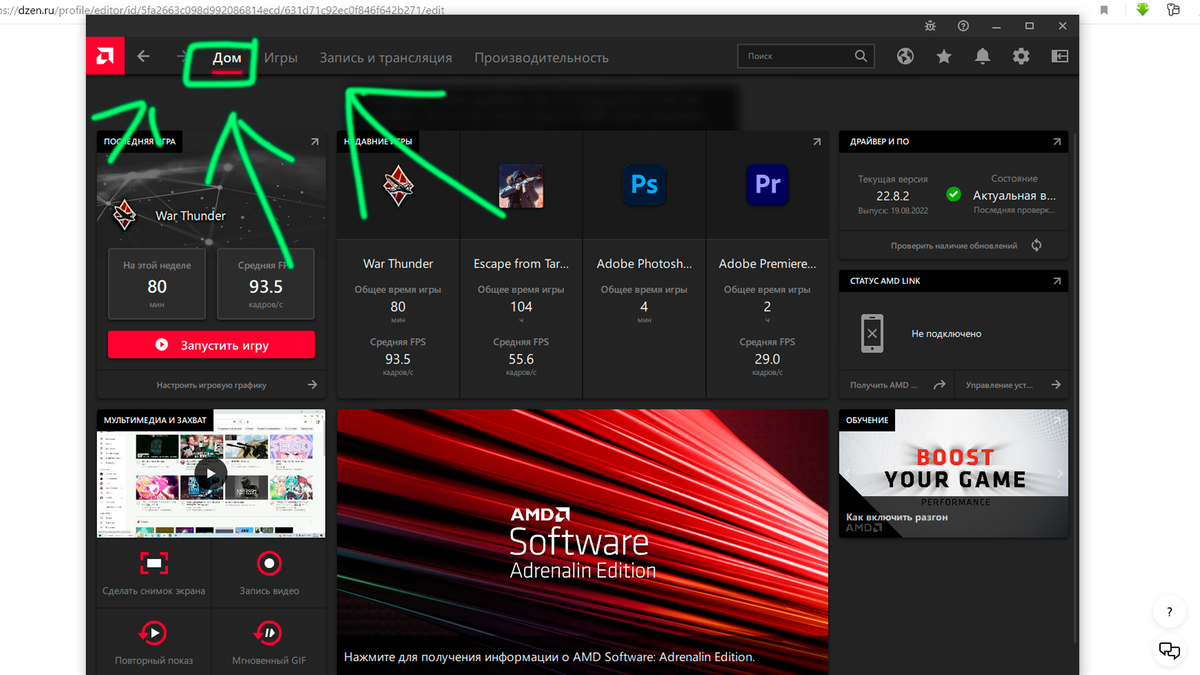The width and height of the screenshot is (1200, 675).
Task: Click Escape from Tarkov 104 hours value
Action: point(521,307)
